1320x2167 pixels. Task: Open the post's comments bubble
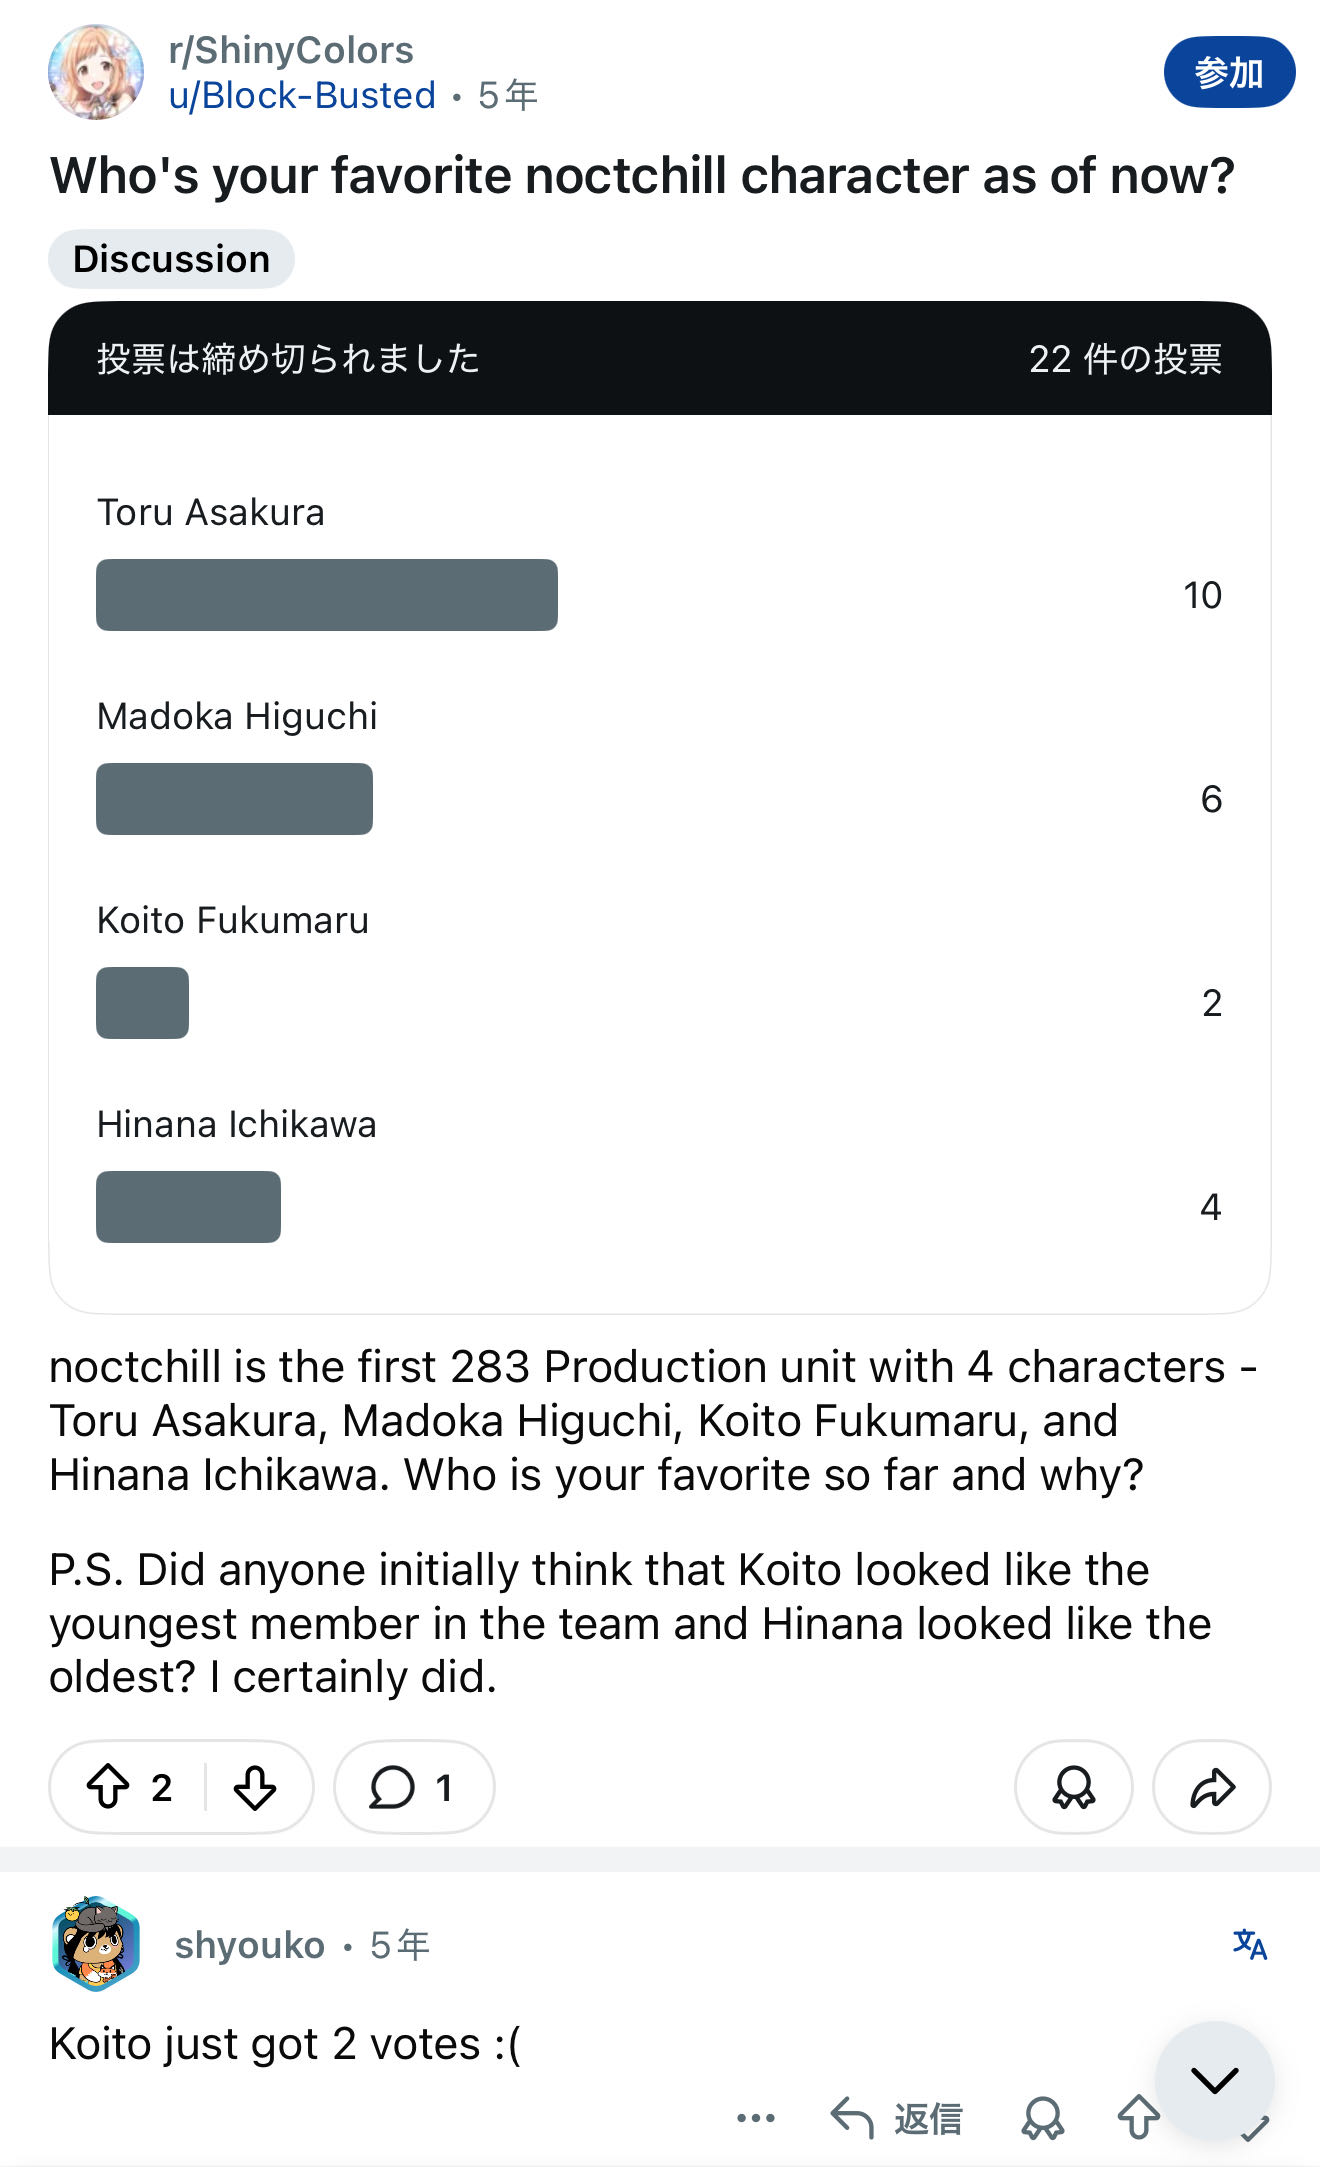coord(412,1787)
